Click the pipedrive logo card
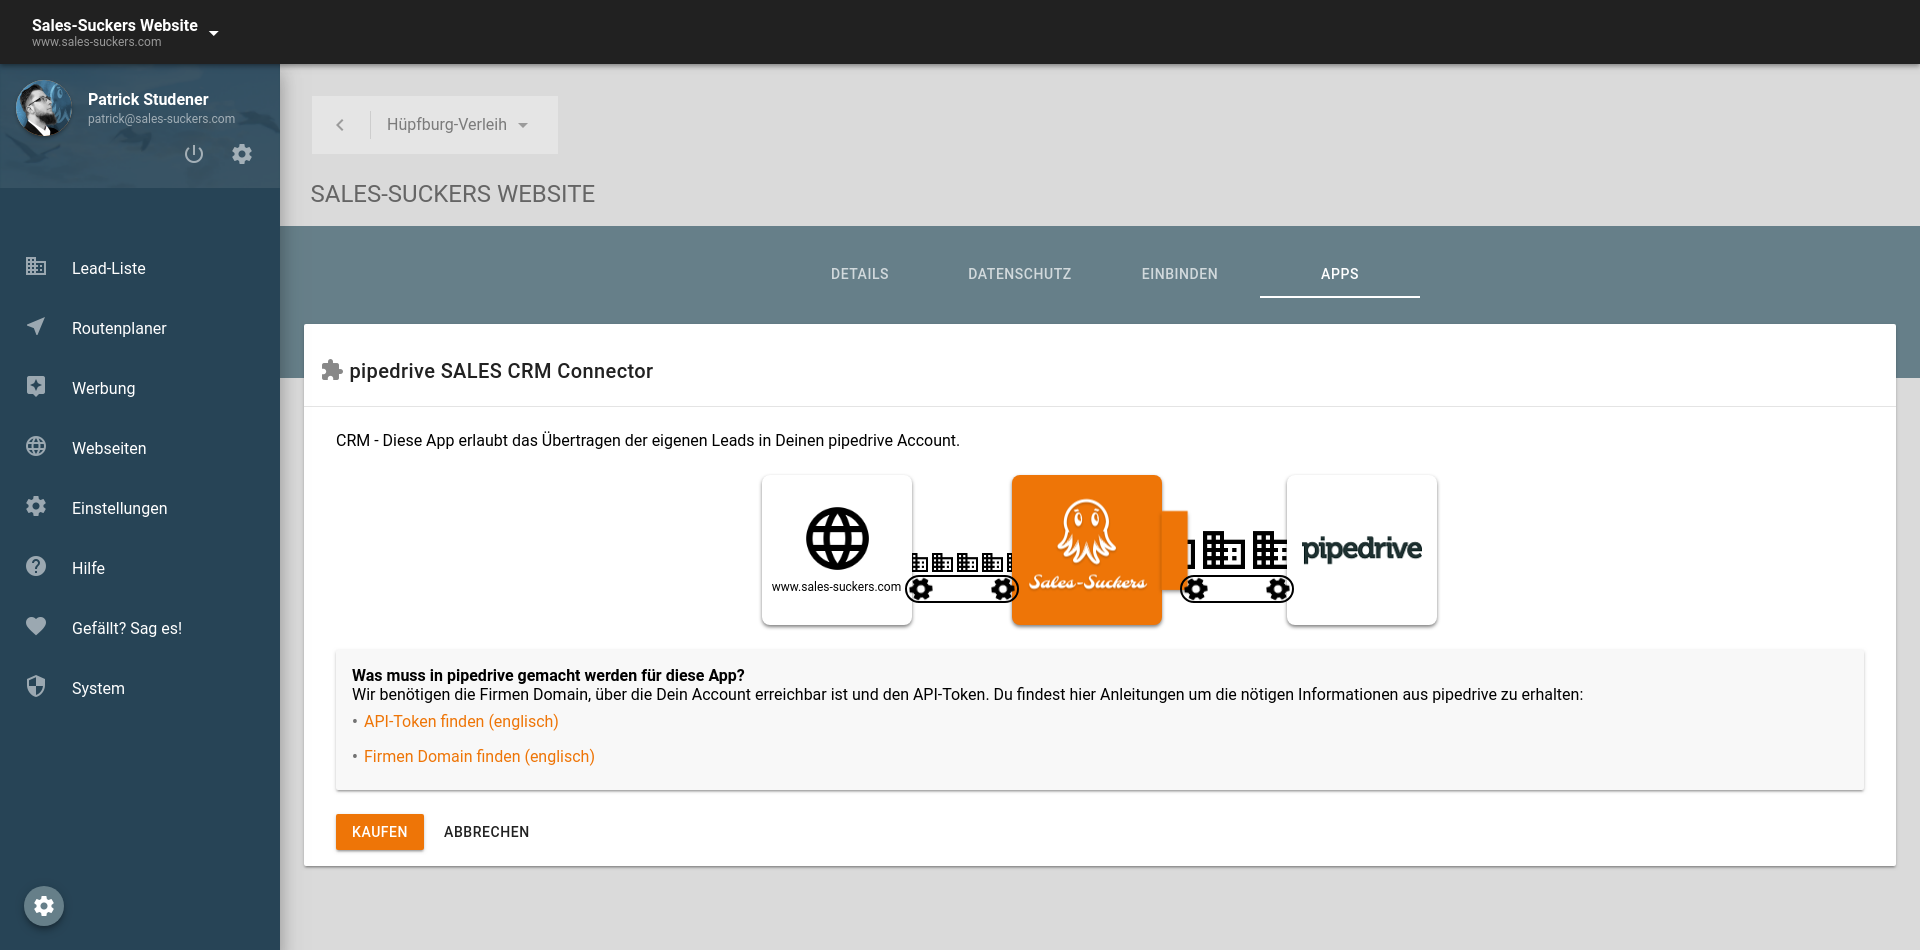 1362,550
